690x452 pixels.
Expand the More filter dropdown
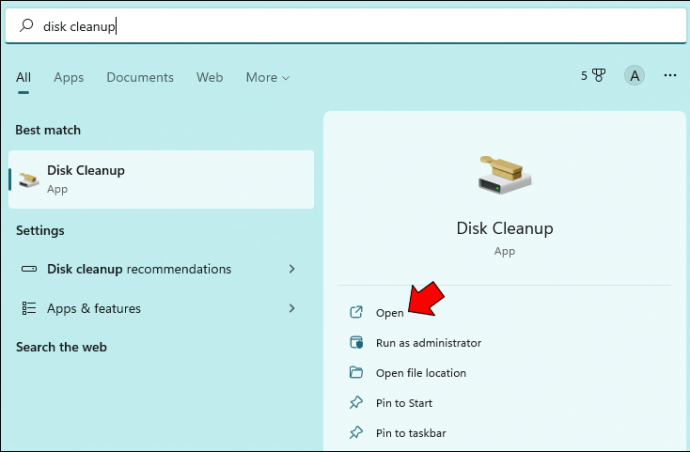[x=267, y=77]
